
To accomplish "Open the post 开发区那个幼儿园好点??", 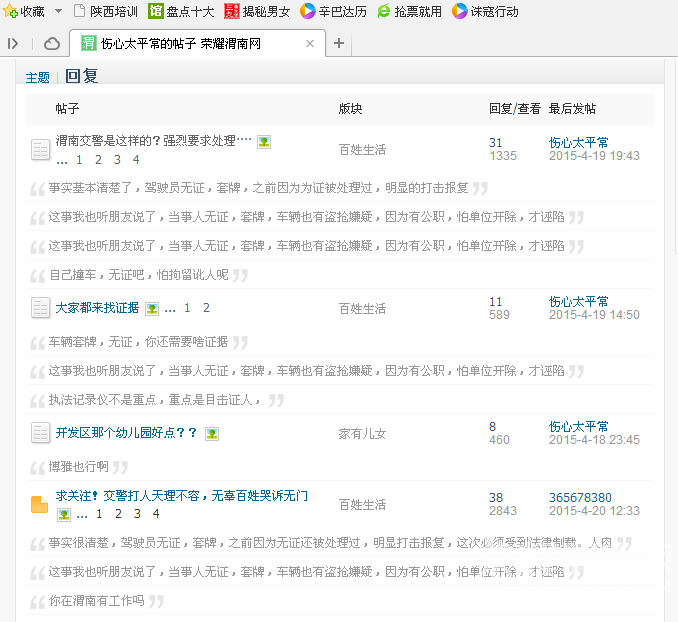I will coord(126,433).
